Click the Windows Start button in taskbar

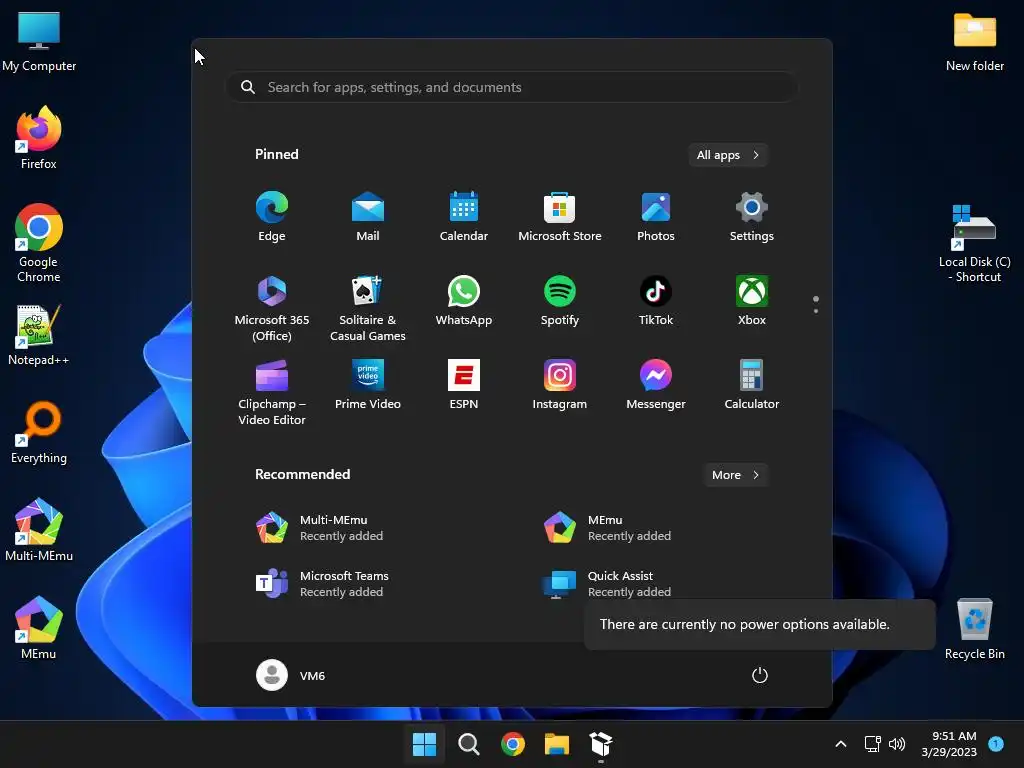pyautogui.click(x=424, y=744)
